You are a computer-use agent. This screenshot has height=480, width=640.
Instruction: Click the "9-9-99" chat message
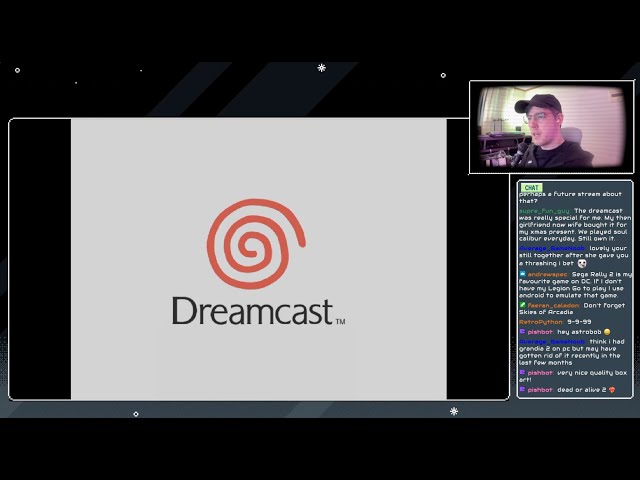[579, 322]
